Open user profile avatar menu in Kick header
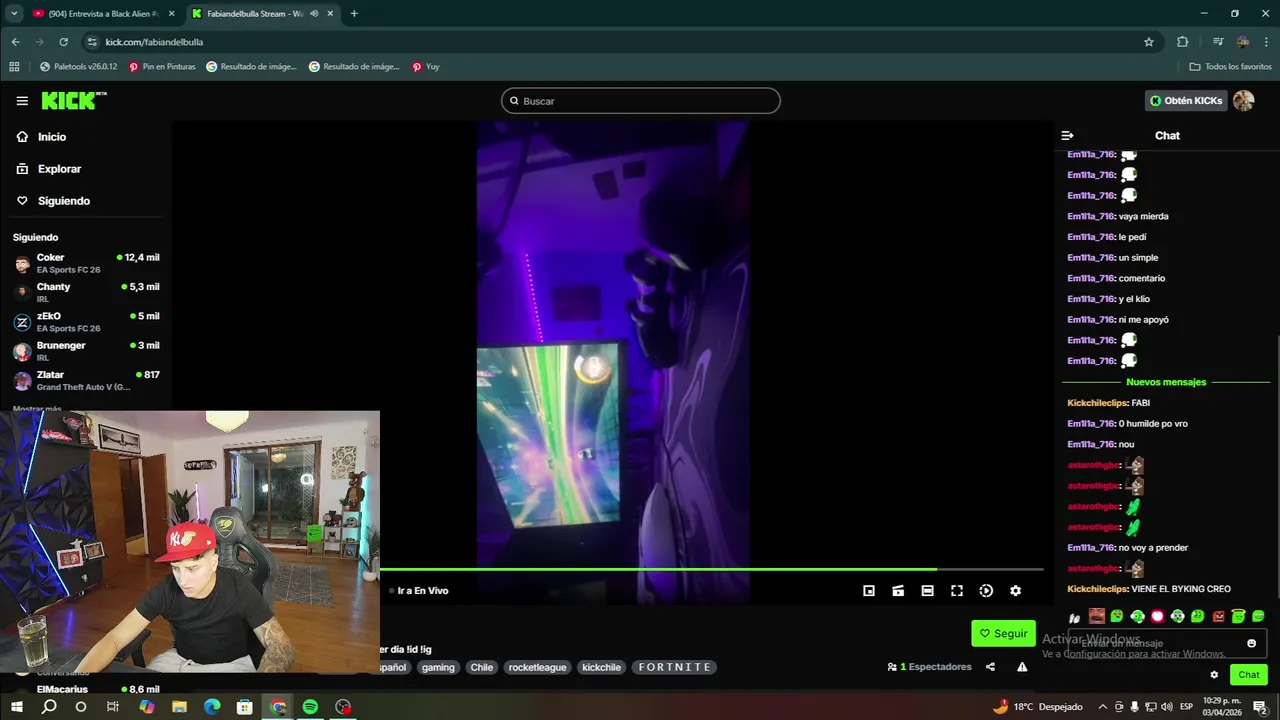Viewport: 1280px width, 720px height. tap(1243, 101)
